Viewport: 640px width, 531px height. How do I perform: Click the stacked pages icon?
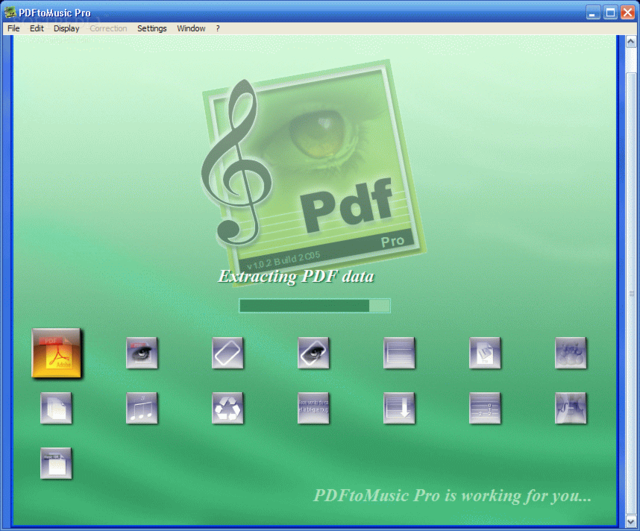pyautogui.click(x=56, y=408)
